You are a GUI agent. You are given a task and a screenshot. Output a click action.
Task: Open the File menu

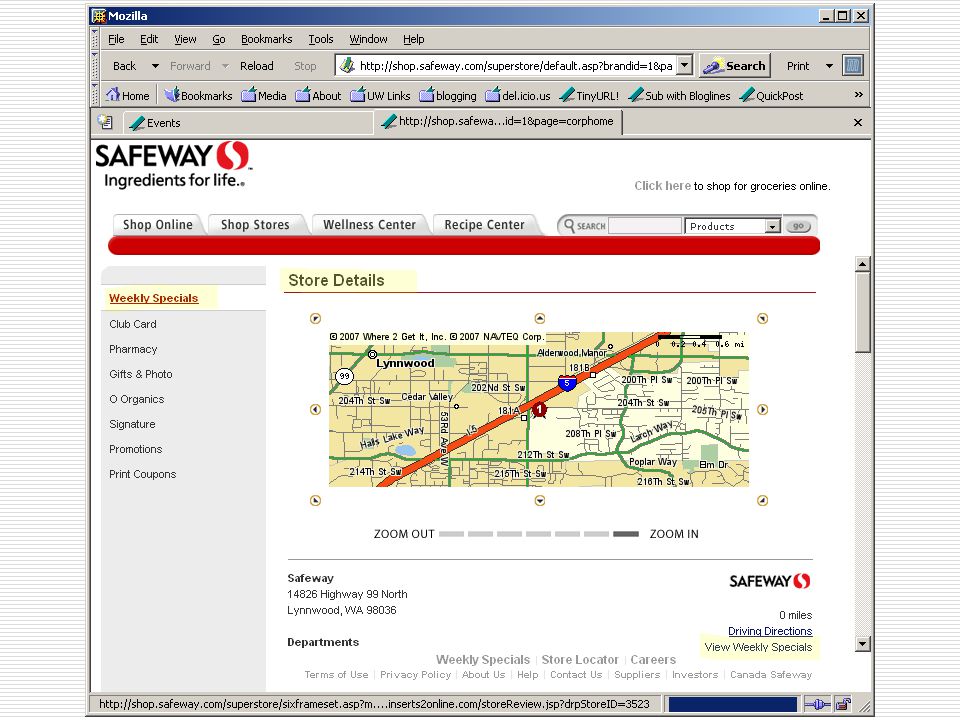click(x=116, y=39)
